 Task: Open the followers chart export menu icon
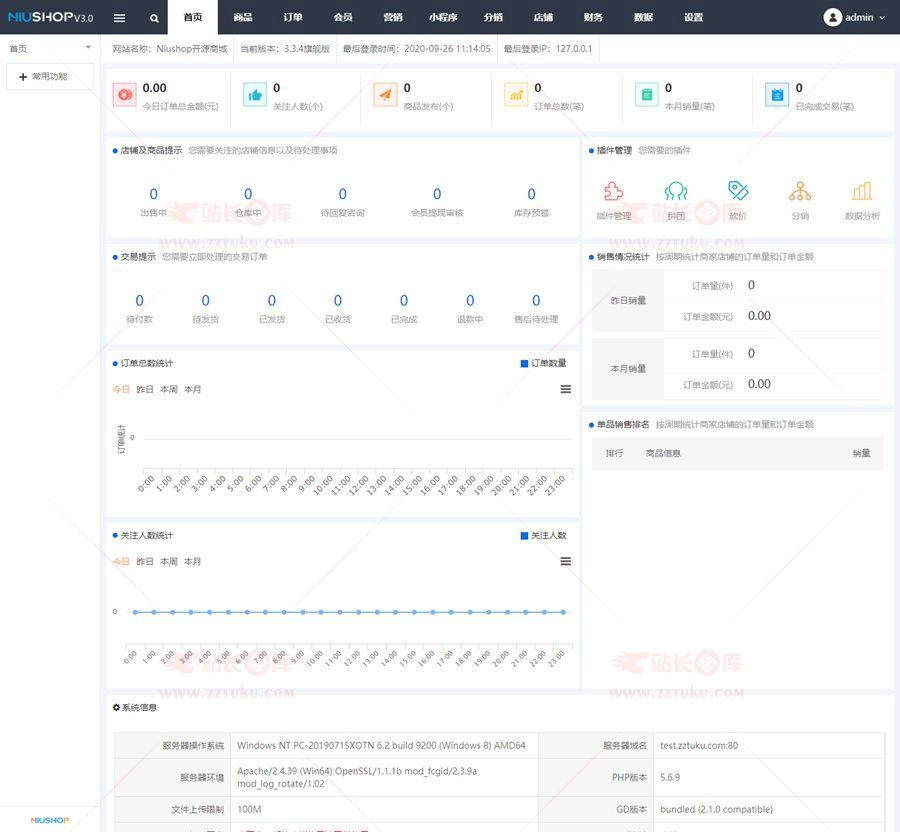click(565, 561)
